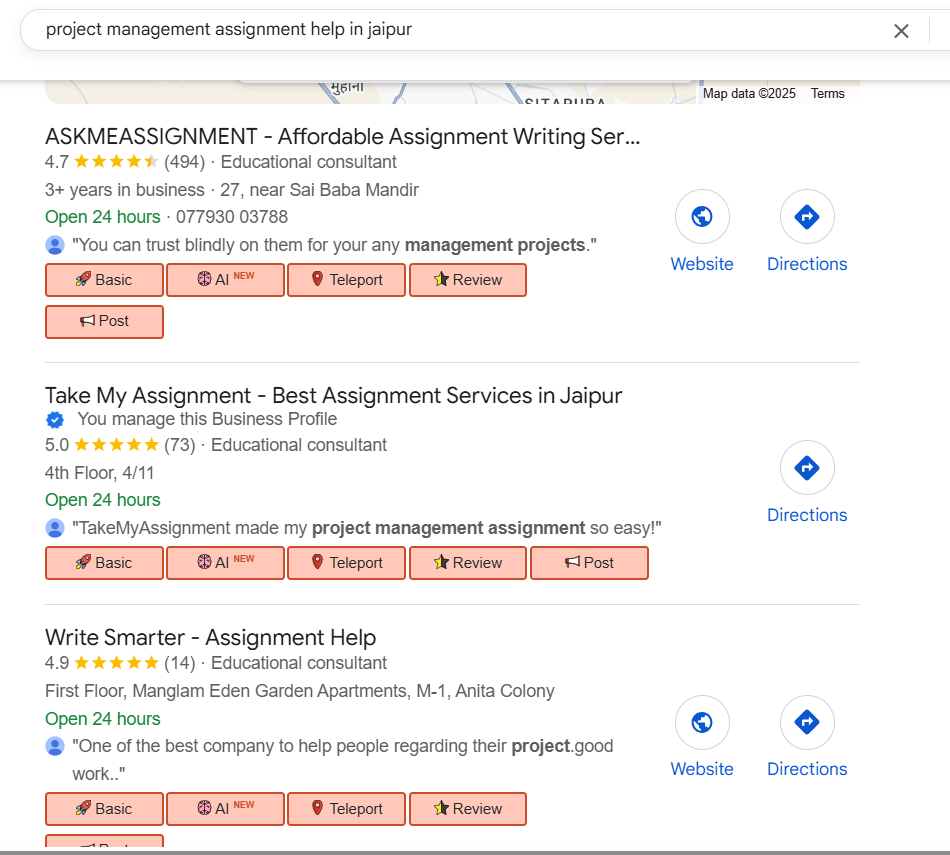Click Teleport button under Take My Assignment

point(346,563)
